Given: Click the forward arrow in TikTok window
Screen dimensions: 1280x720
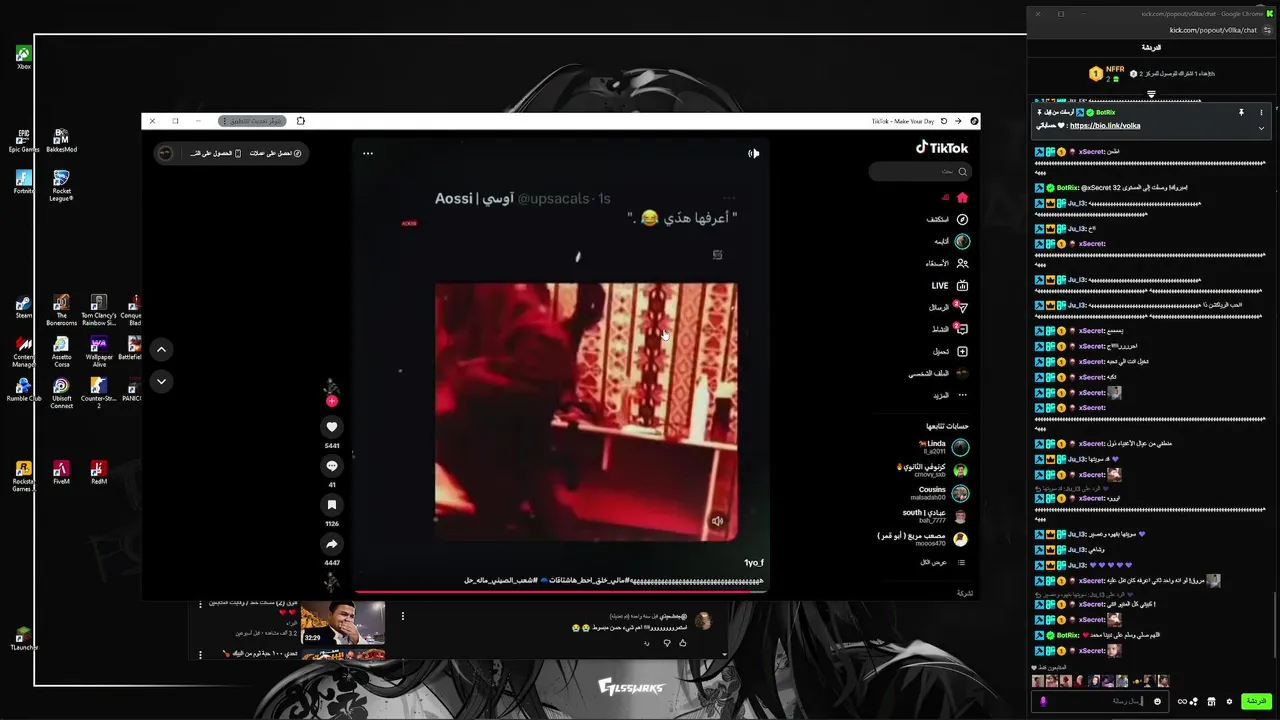Looking at the screenshot, I should coord(958,121).
